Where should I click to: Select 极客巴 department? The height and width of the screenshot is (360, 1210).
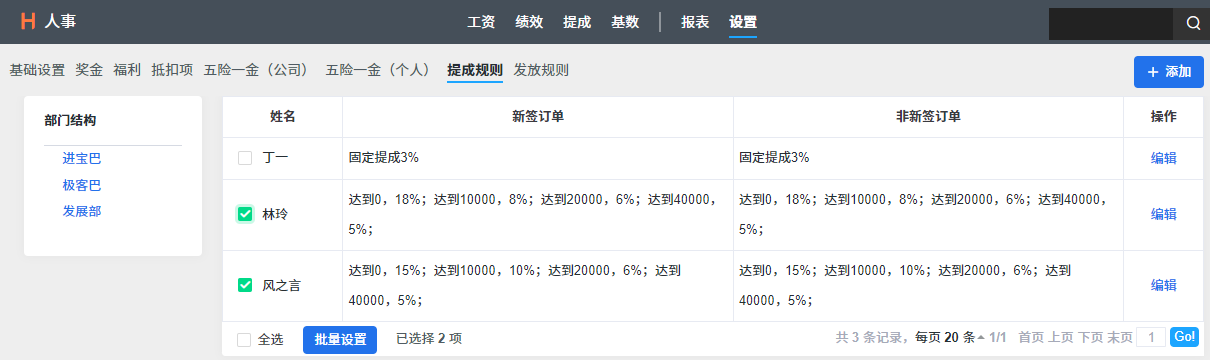click(82, 185)
